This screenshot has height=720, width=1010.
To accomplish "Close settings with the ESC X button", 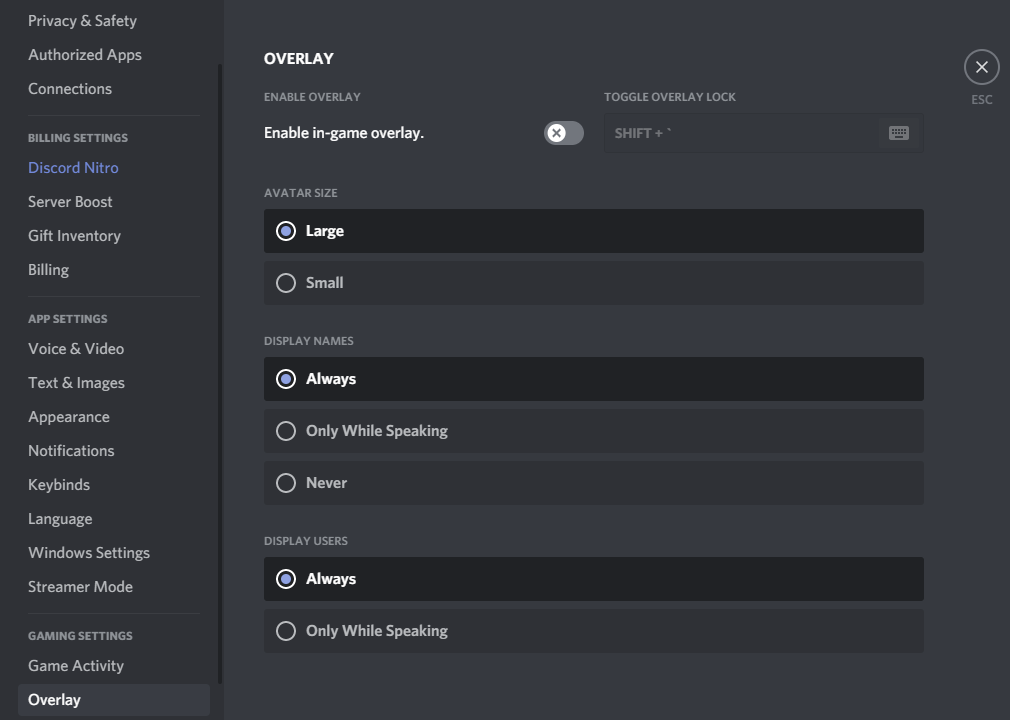I will pos(982,67).
